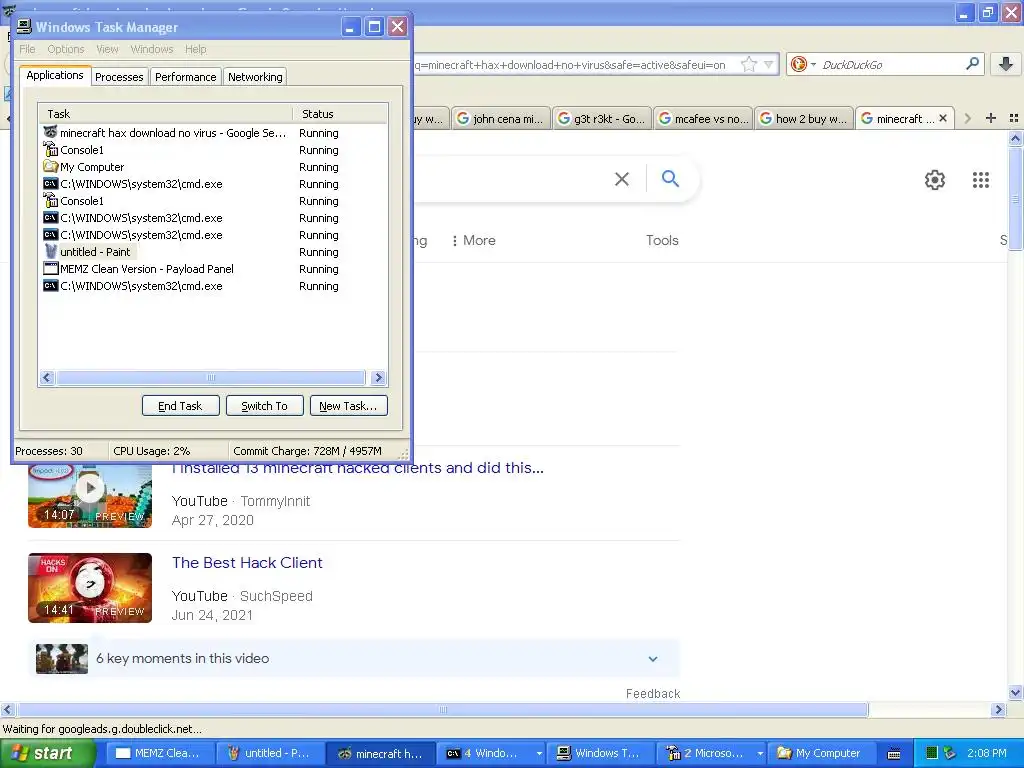The width and height of the screenshot is (1024, 768).
Task: Open the TommyInnit video thumbnail
Action: pyautogui.click(x=90, y=496)
